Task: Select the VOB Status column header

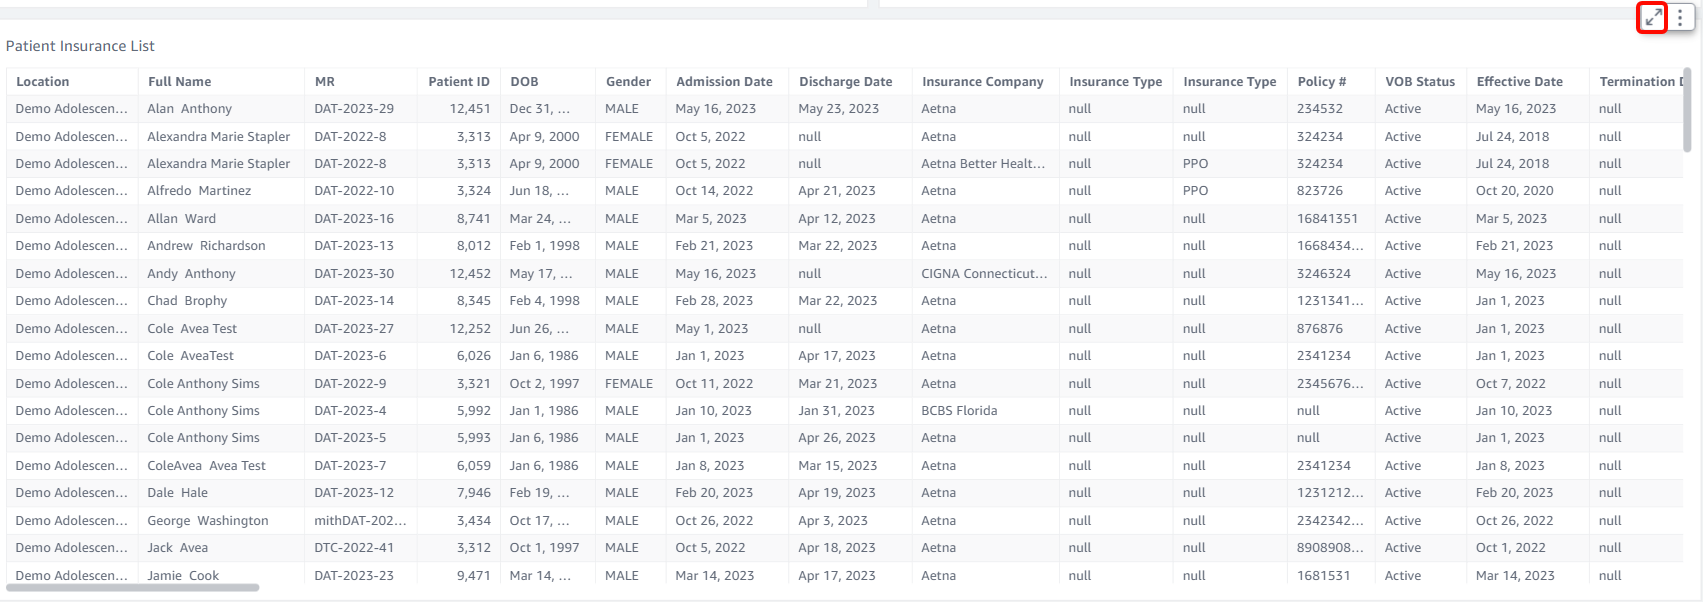Action: coord(1419,82)
